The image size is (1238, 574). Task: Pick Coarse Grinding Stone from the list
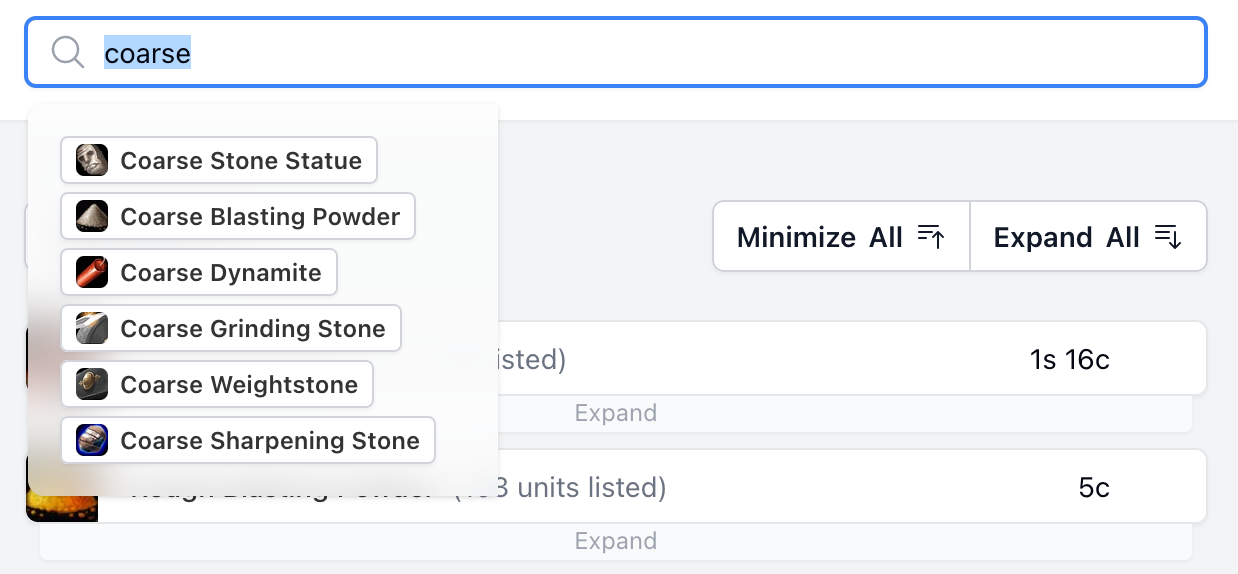click(252, 328)
